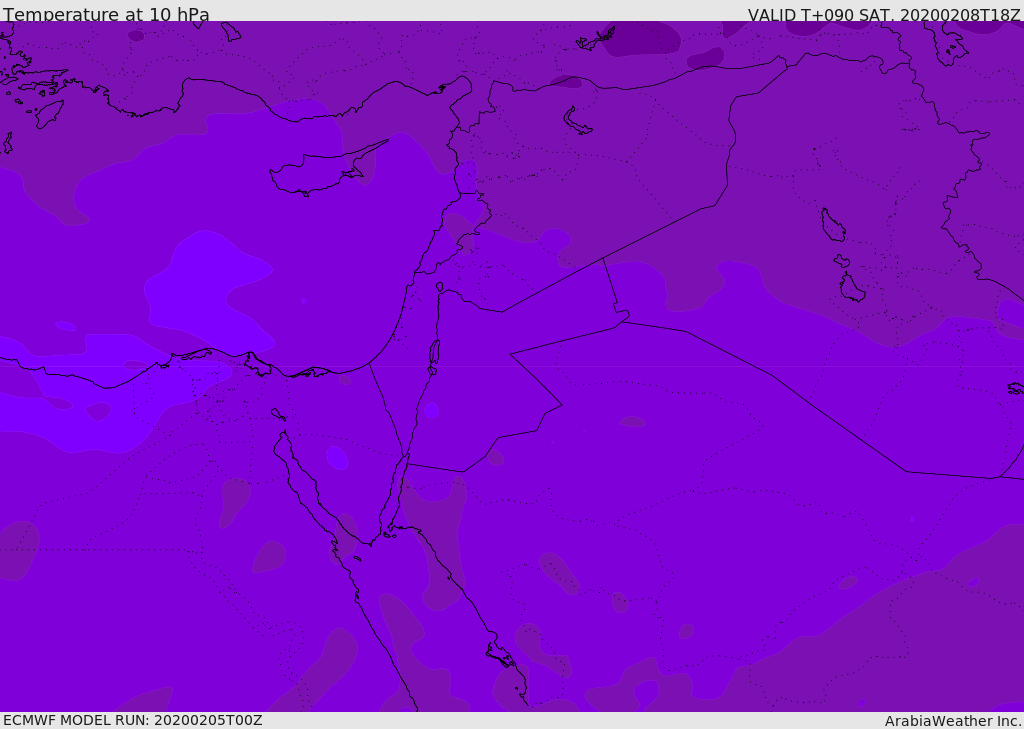Click the Lake Assad outline in Syria

pos(577,122)
